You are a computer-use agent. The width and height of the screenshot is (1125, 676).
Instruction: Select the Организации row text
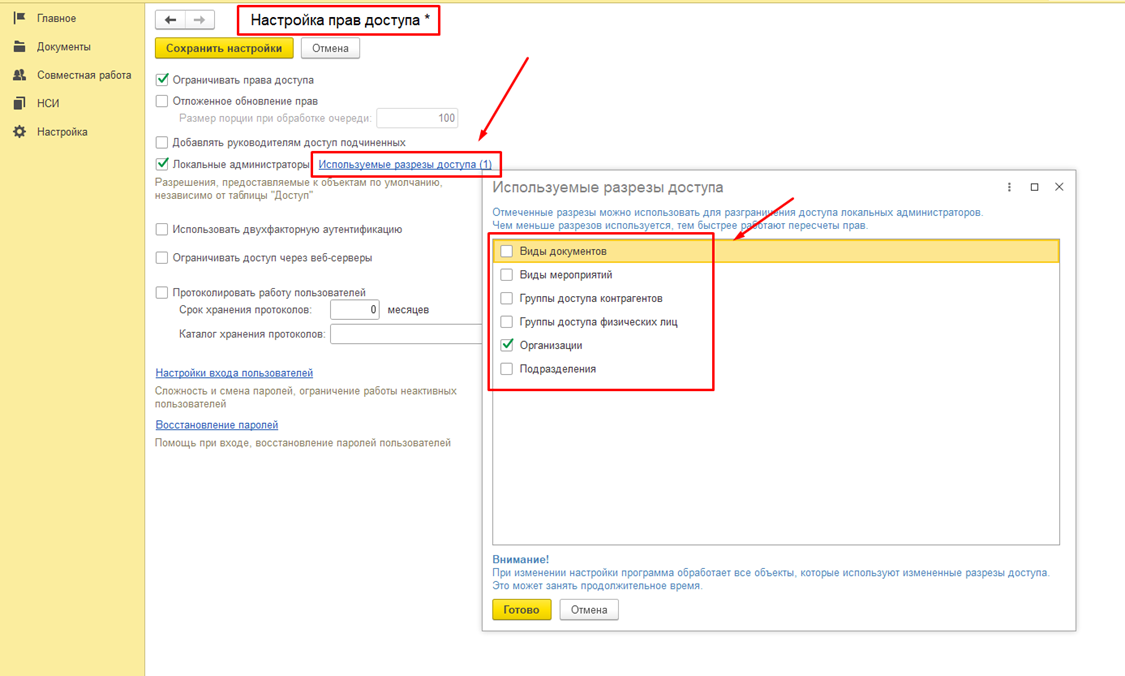(551, 345)
